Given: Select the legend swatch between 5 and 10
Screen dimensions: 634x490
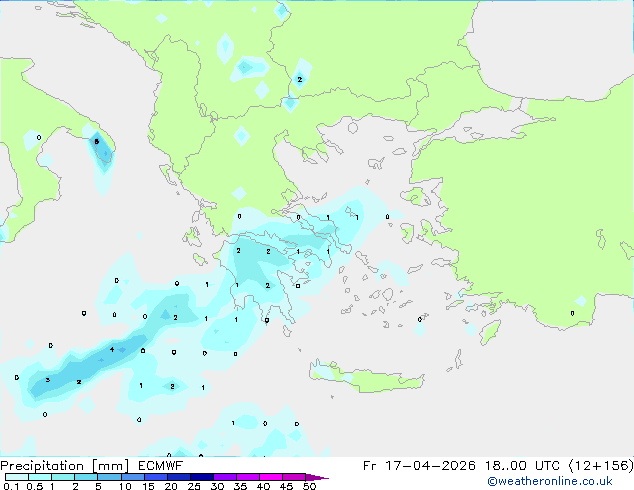Looking at the screenshot, I should [109, 477].
